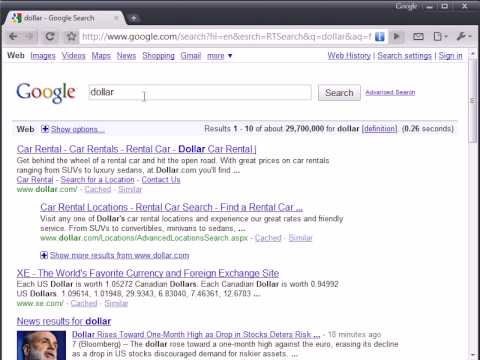Click the news photo thumbnail of the man

(x=41, y=345)
